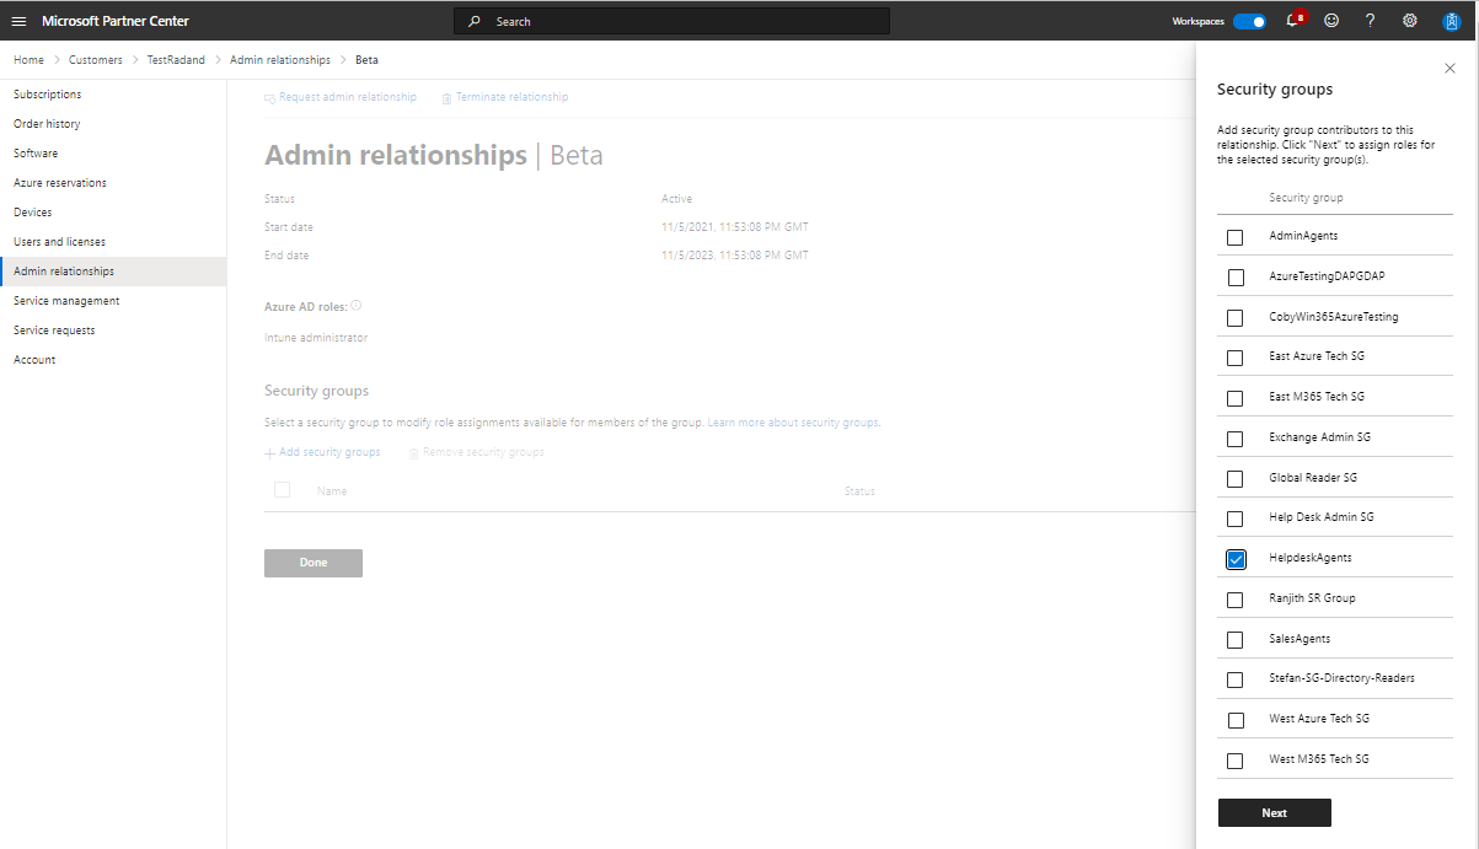Screen dimensions: 1479x849
Task: Tick the select-all checkbox beside Name column
Action: click(282, 490)
